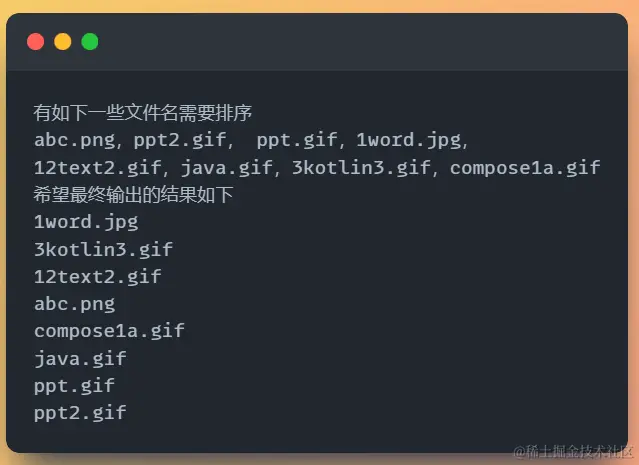The height and width of the screenshot is (465, 639).
Task: Click ppt2.gif in the unsorted input line
Action: click(x=180, y=140)
